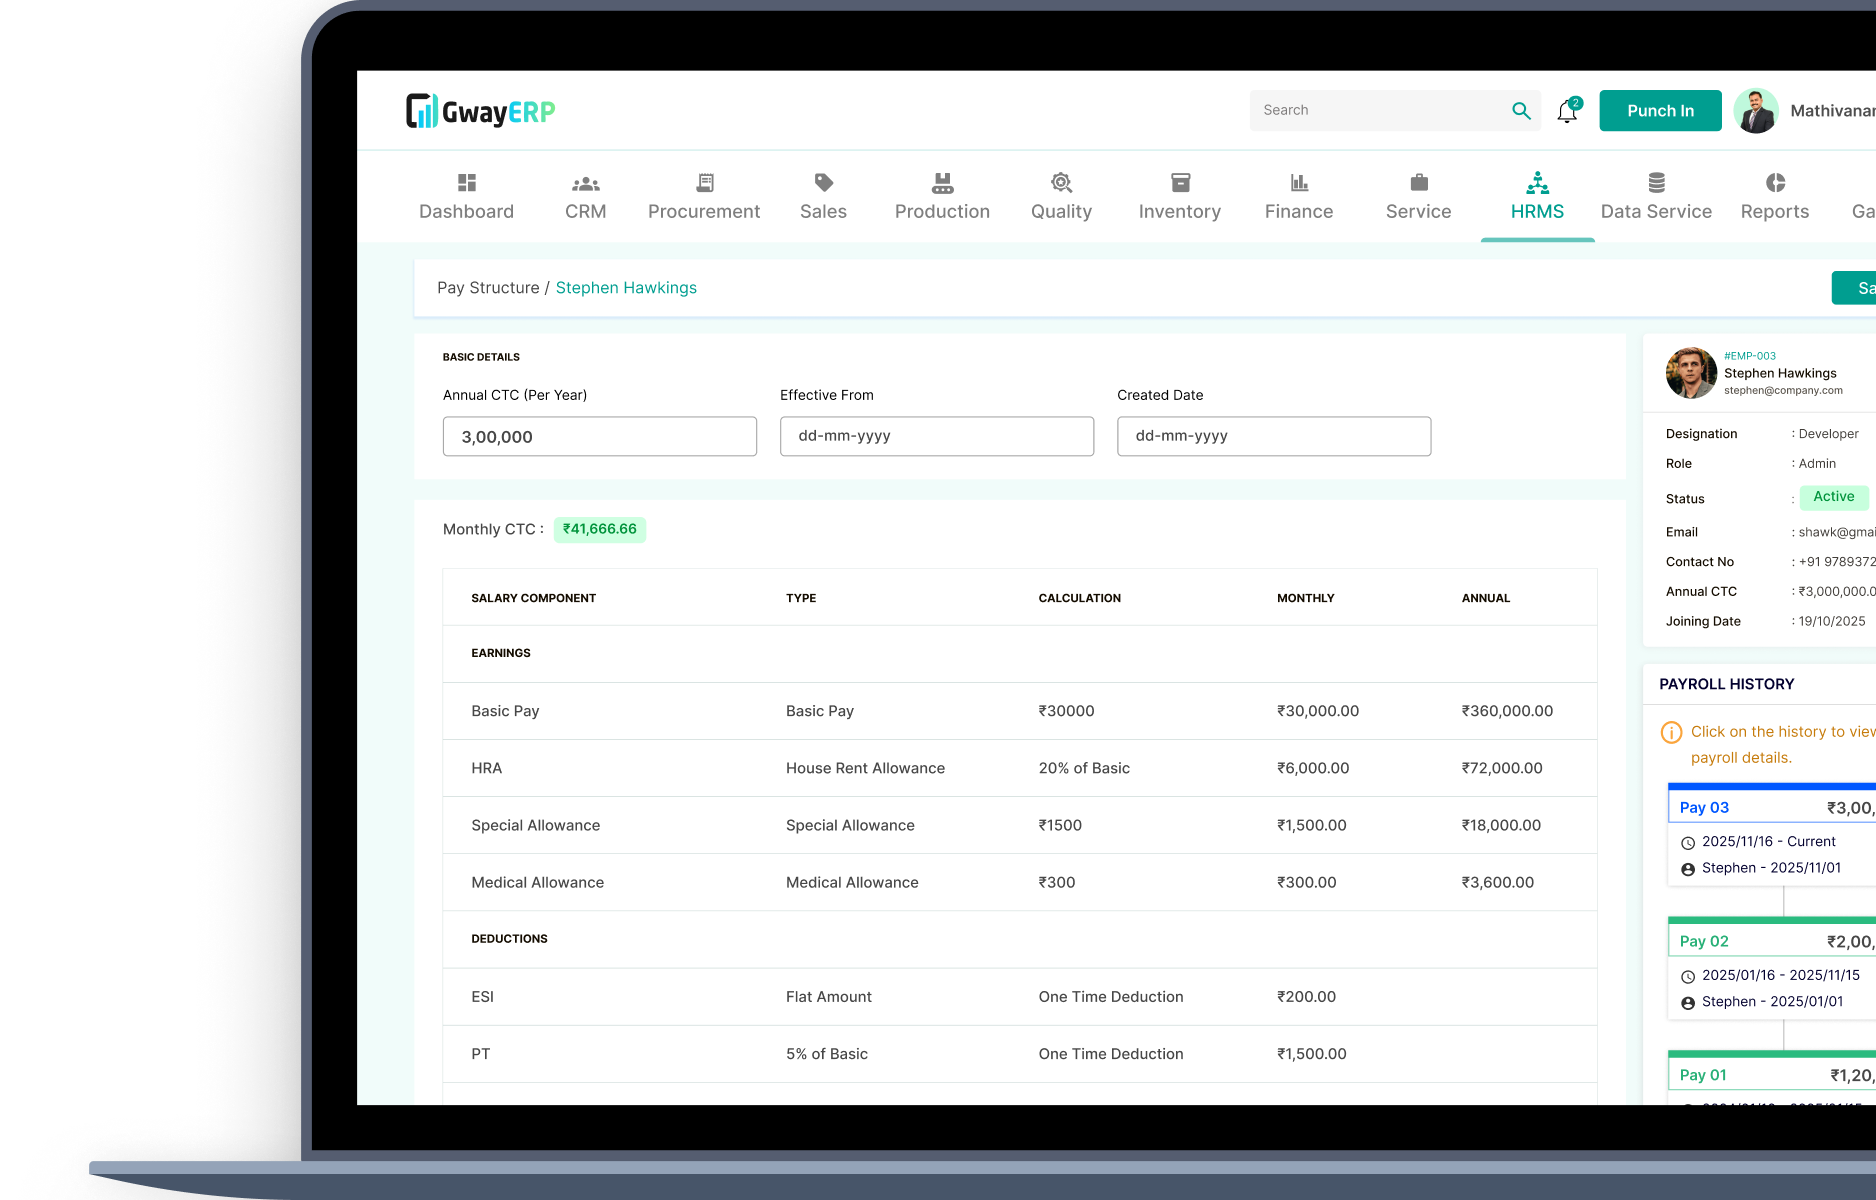Switch to the Data Service tab
The width and height of the screenshot is (1876, 1200).
coord(1656,196)
